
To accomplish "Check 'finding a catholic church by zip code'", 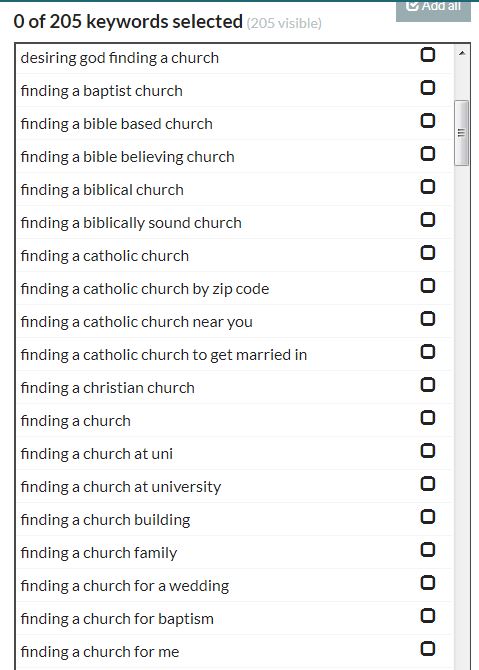I will click(x=428, y=285).
